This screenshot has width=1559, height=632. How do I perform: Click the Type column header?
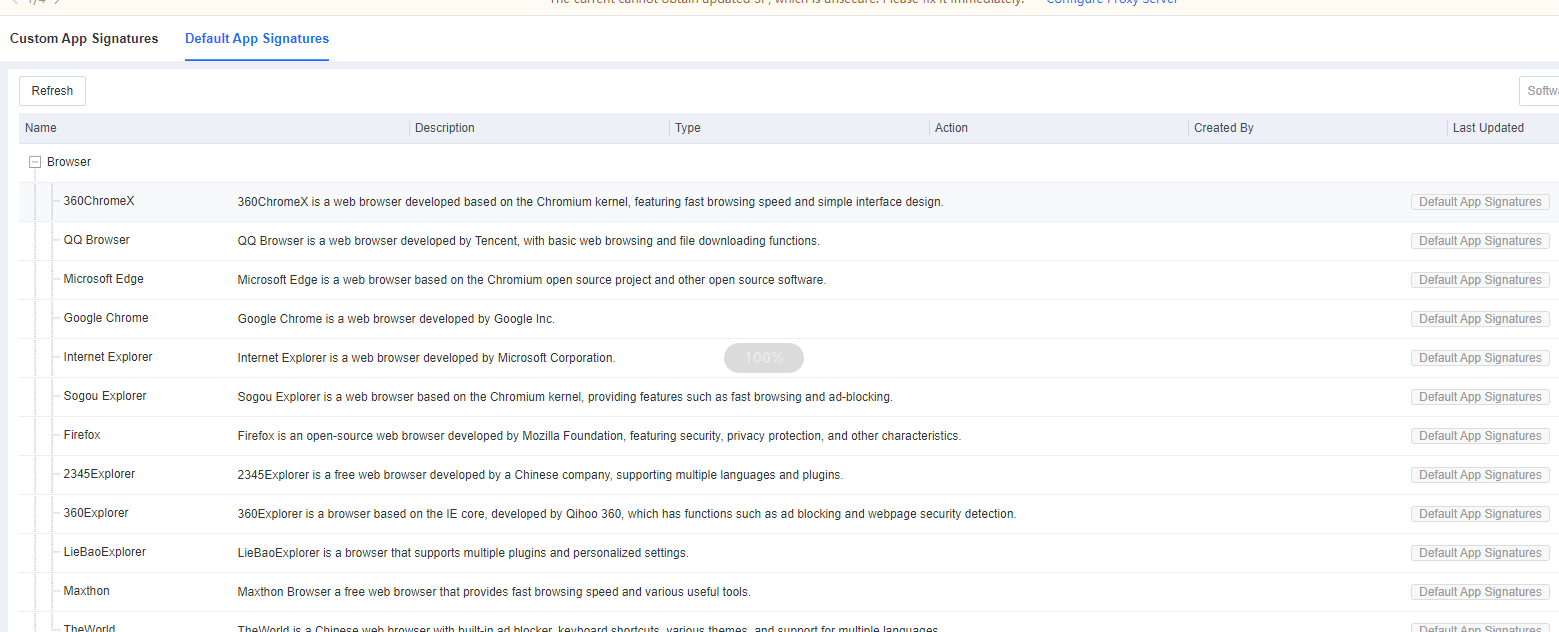(x=688, y=128)
